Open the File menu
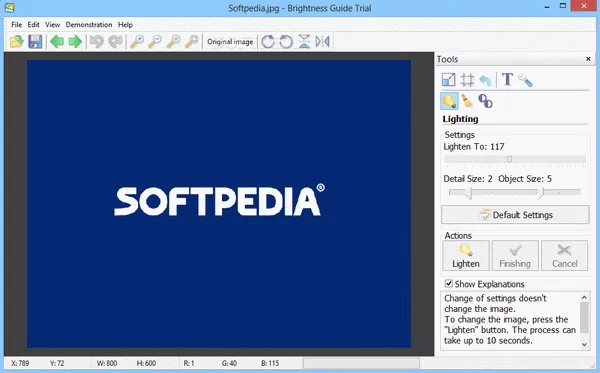The image size is (600, 373). [x=16, y=24]
